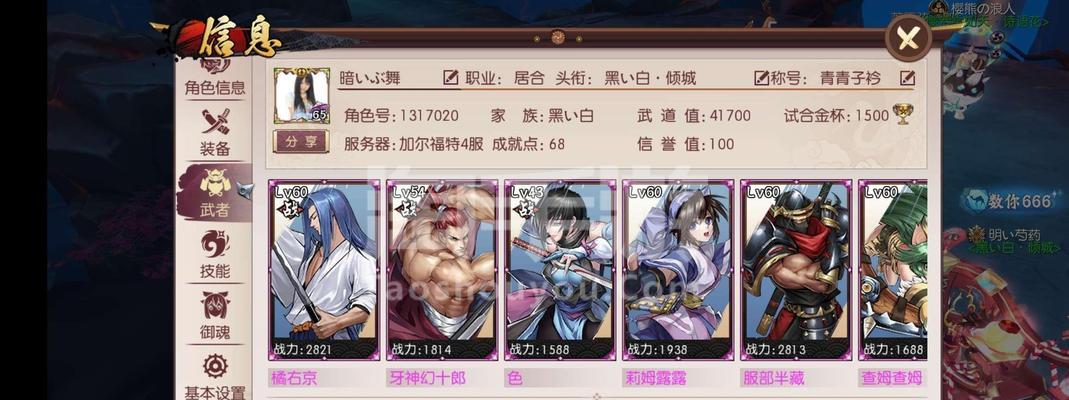Click the 分享 share button

tap(301, 142)
